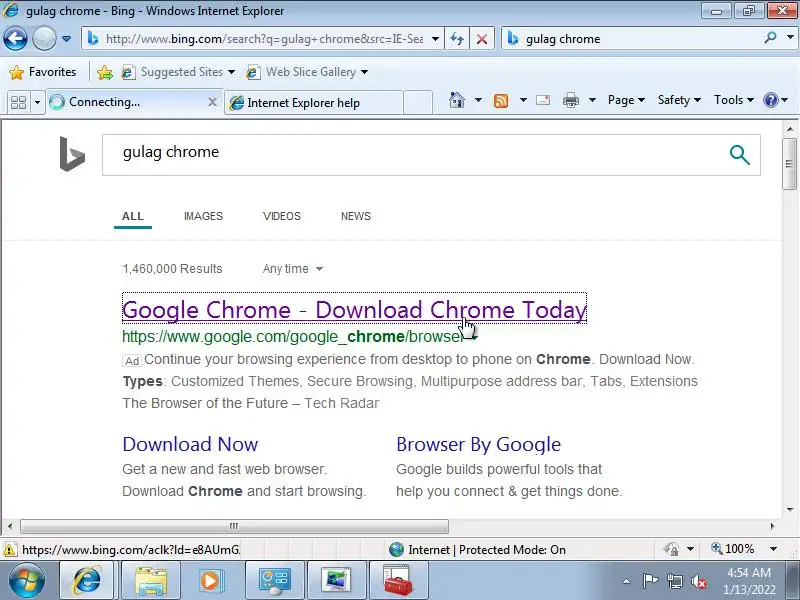
Task: Select the ALL results tab
Action: click(133, 216)
